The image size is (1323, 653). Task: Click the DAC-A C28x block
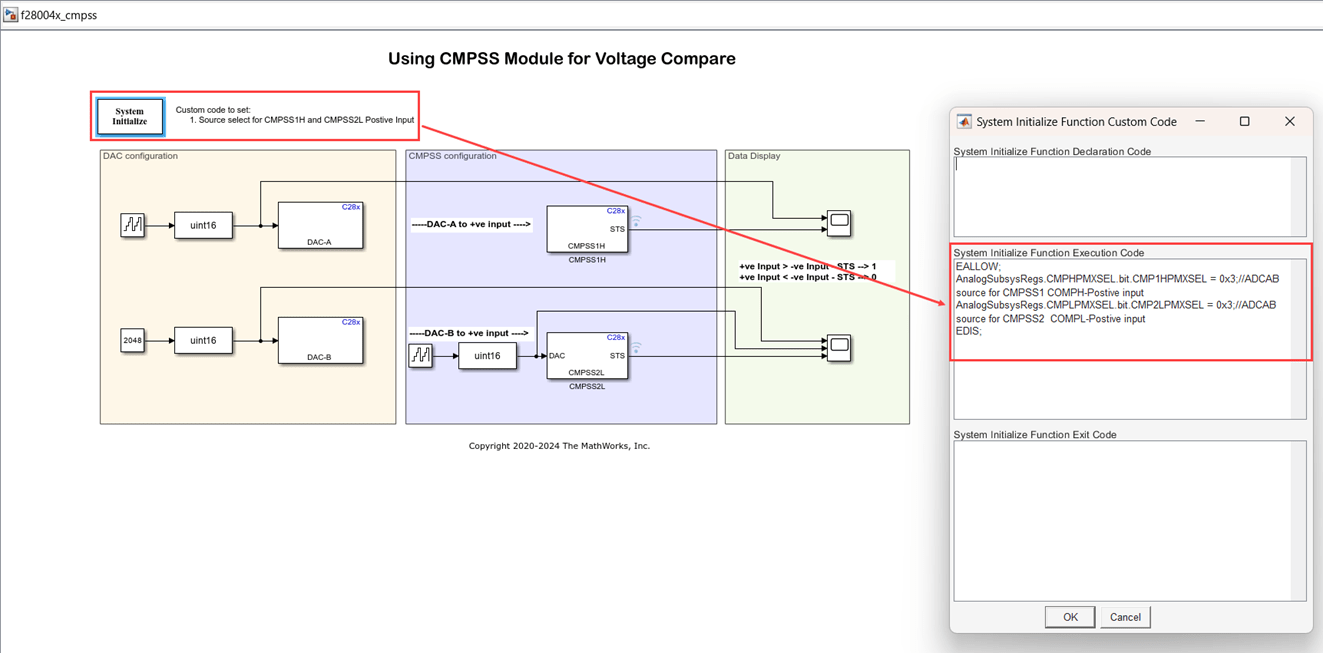pyautogui.click(x=320, y=225)
